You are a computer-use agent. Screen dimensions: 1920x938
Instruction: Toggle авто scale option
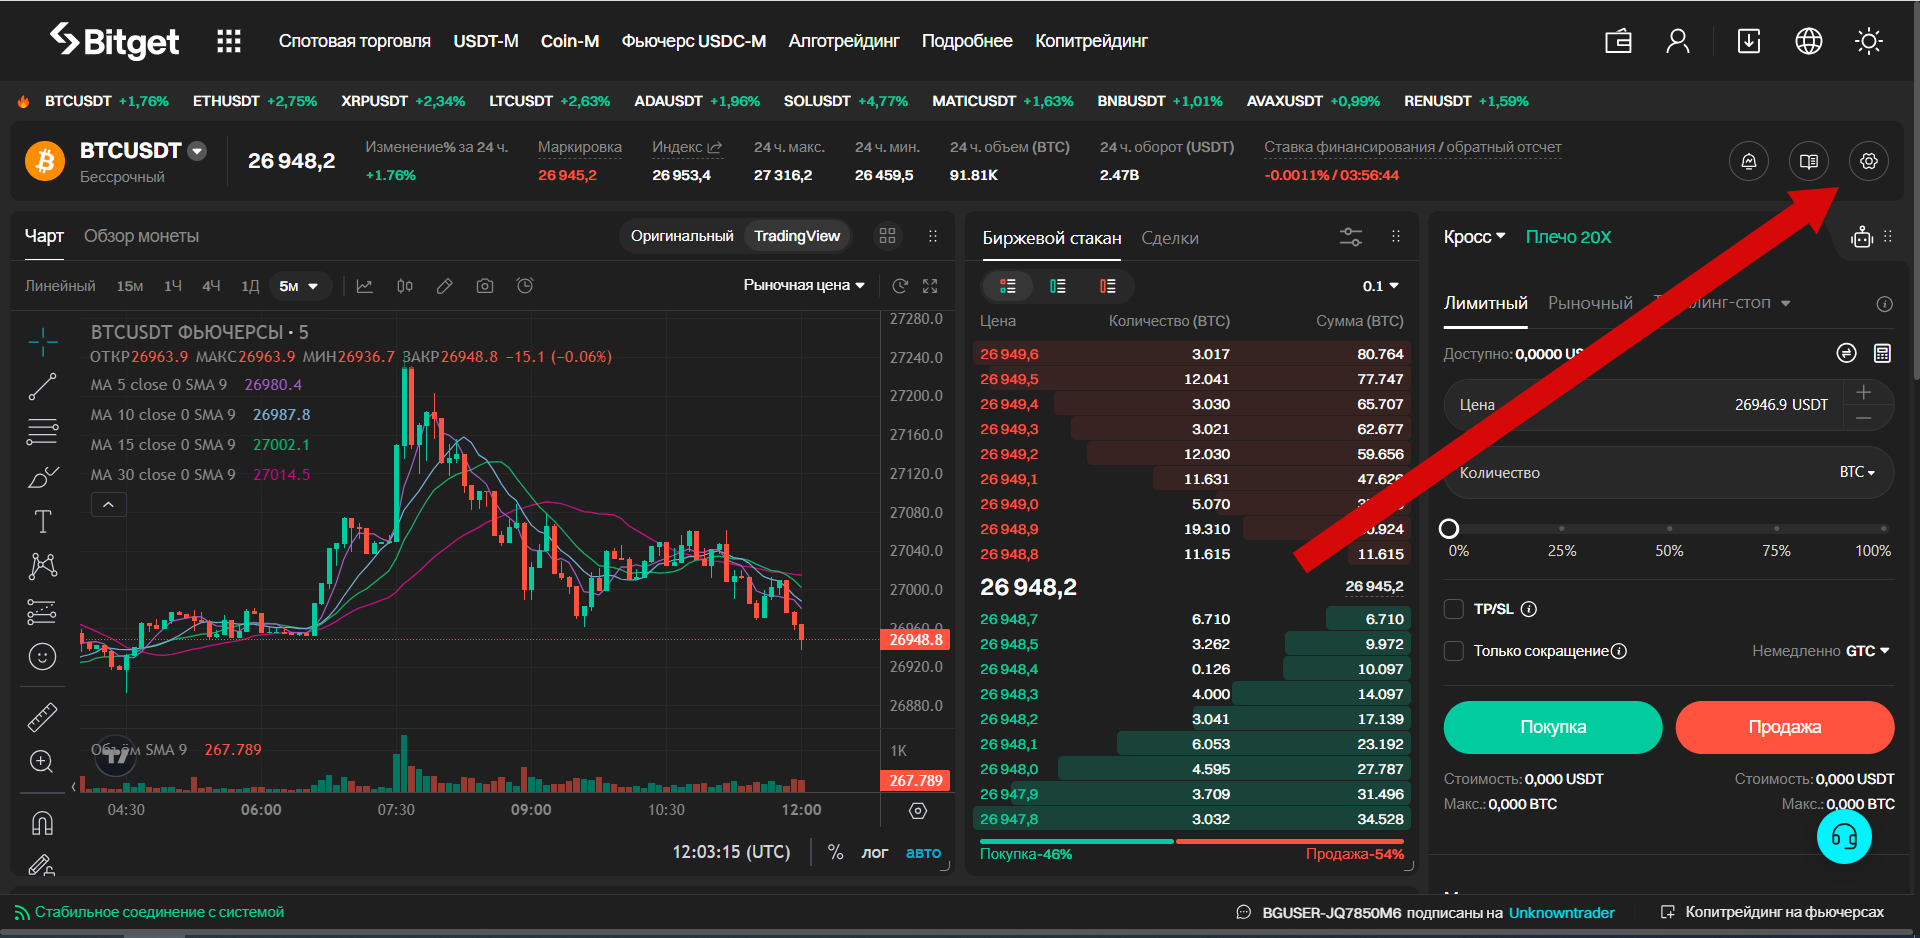923,853
